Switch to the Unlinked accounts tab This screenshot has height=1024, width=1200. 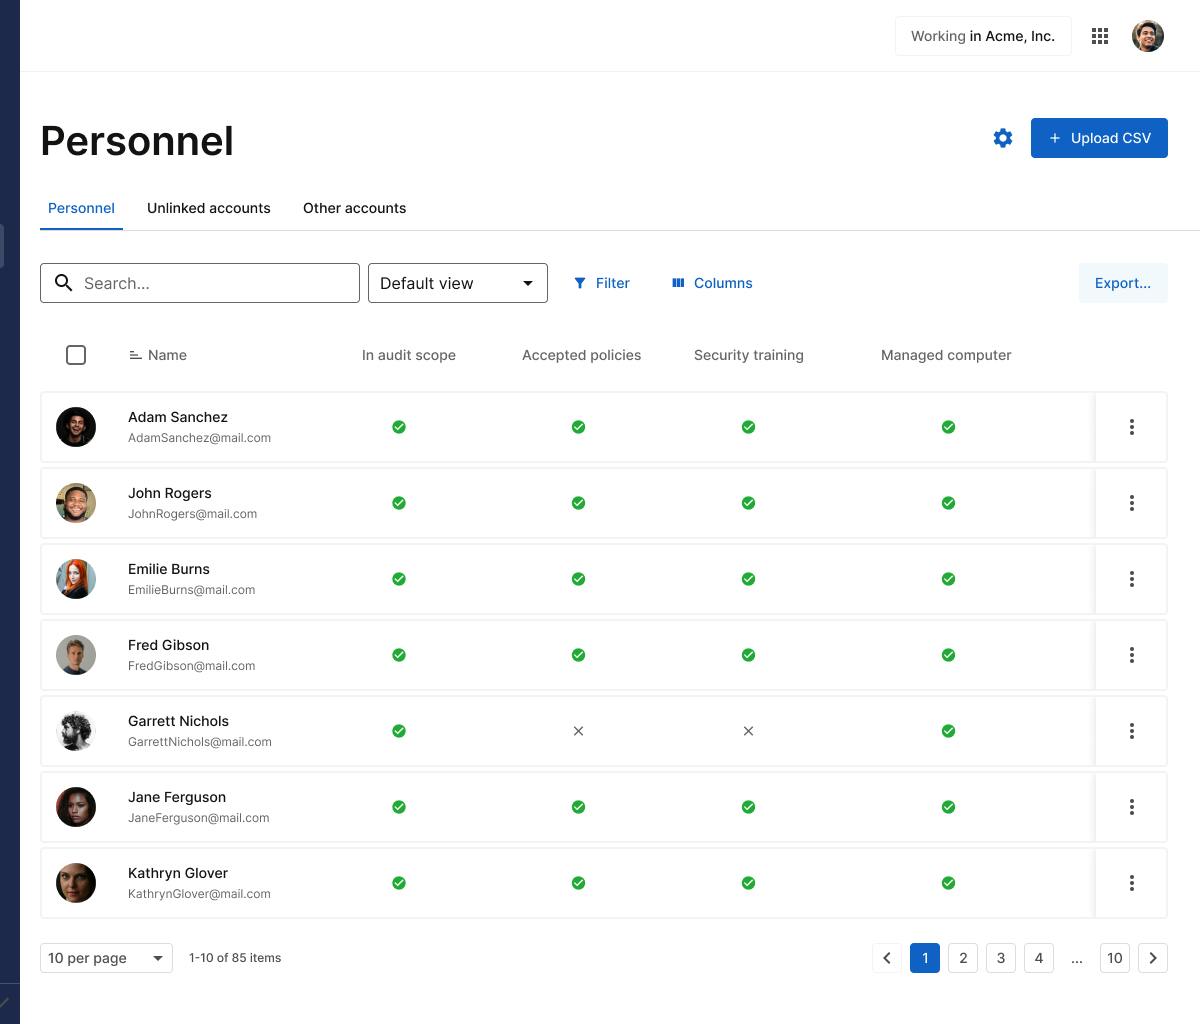click(208, 208)
